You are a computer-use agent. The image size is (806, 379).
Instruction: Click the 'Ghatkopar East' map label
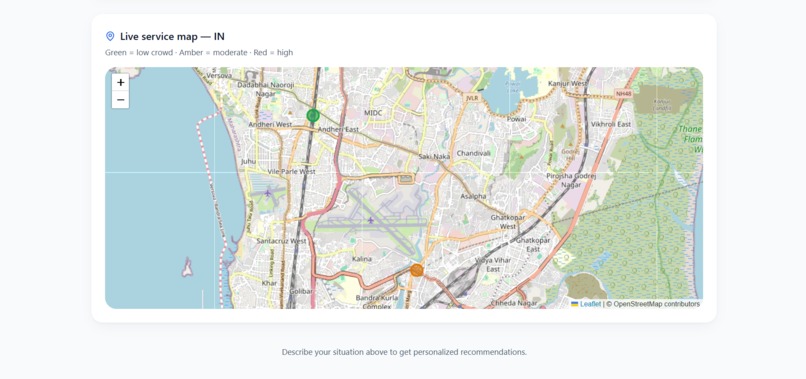coord(533,244)
